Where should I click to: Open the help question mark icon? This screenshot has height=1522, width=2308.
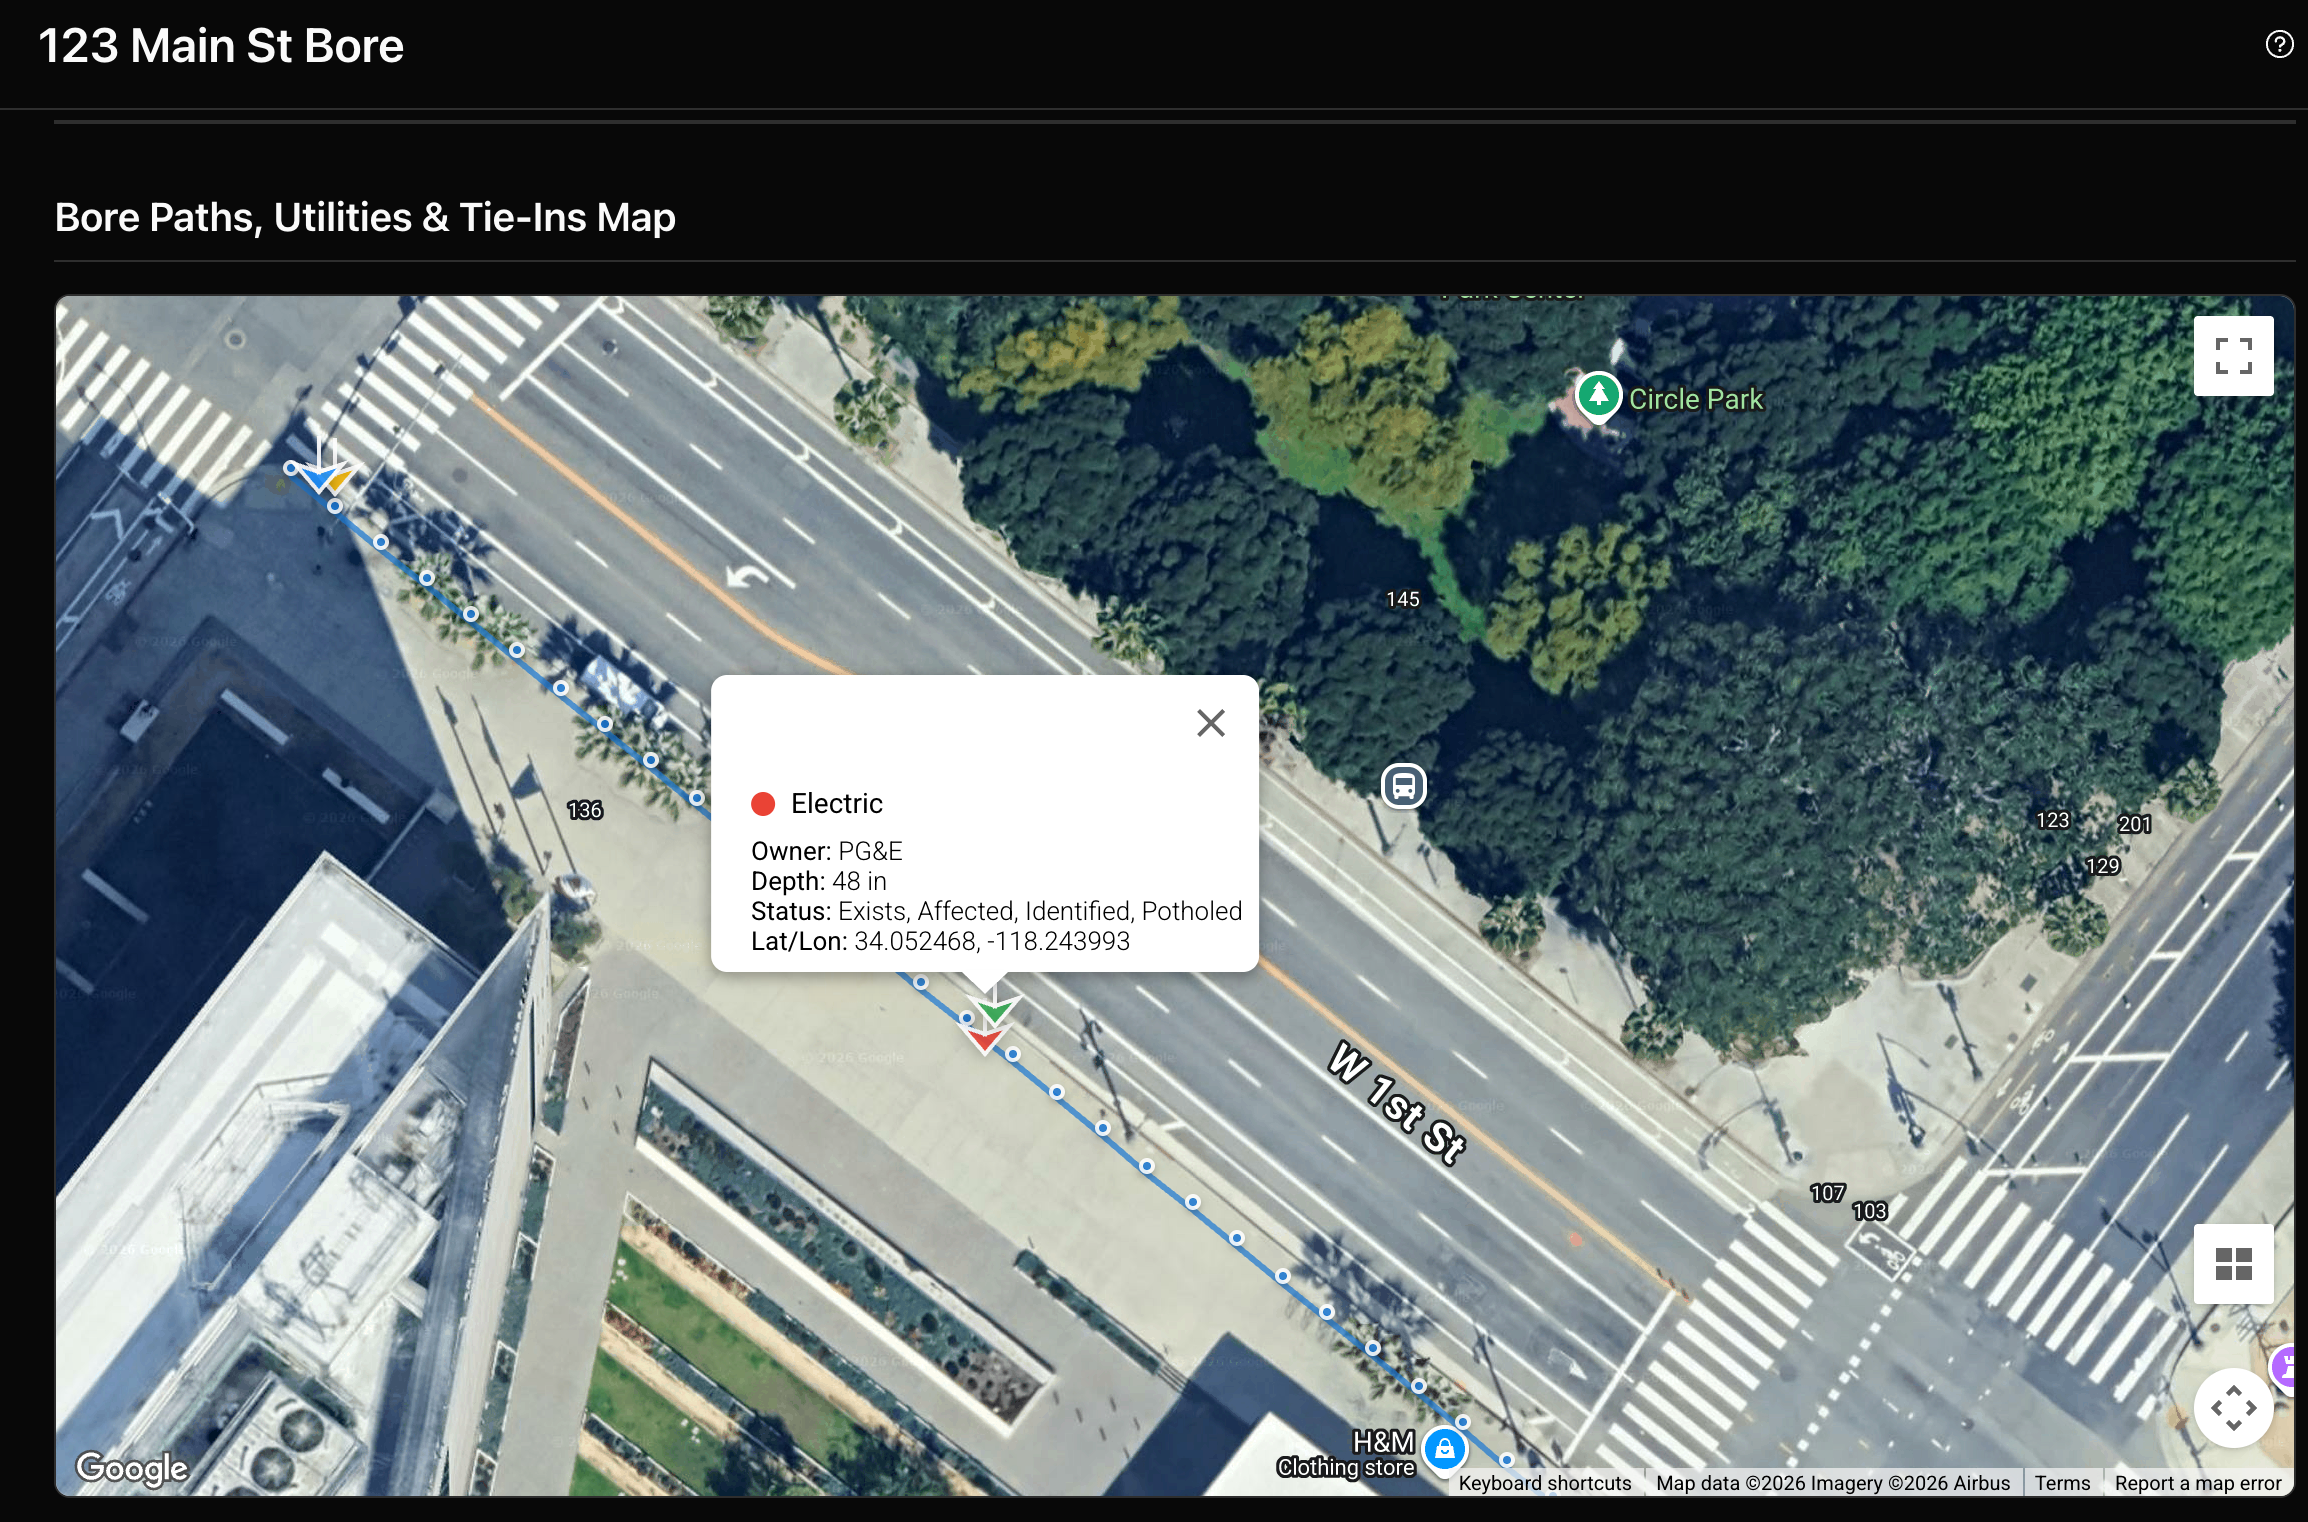[x=2278, y=43]
